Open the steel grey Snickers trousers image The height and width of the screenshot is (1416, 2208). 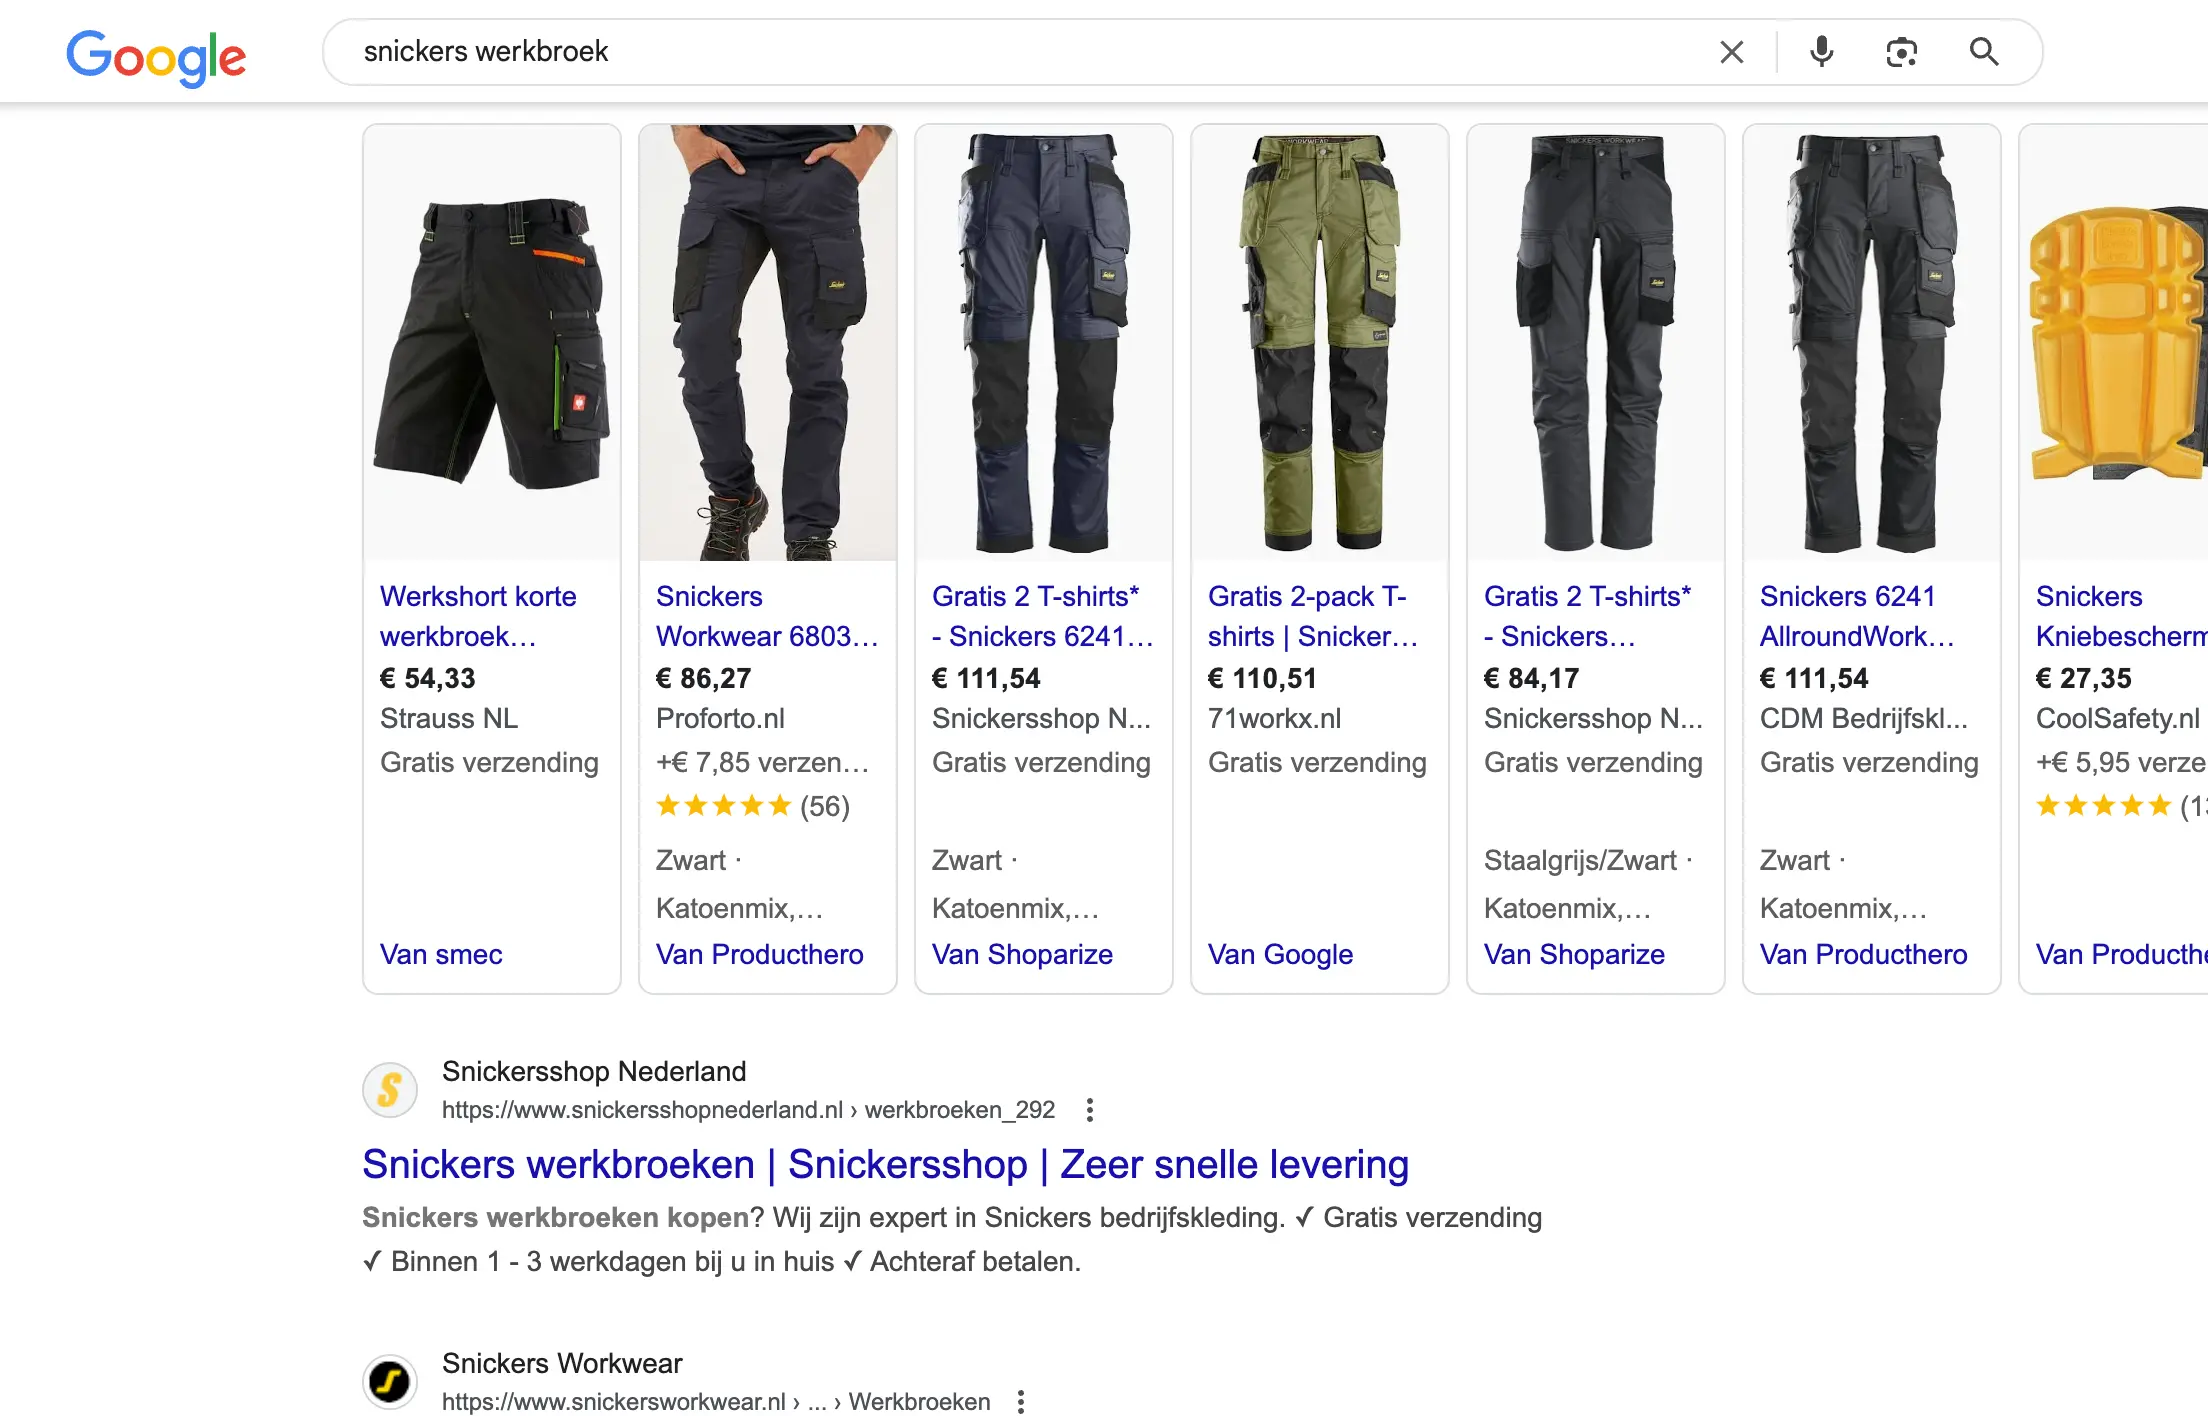(x=1596, y=343)
